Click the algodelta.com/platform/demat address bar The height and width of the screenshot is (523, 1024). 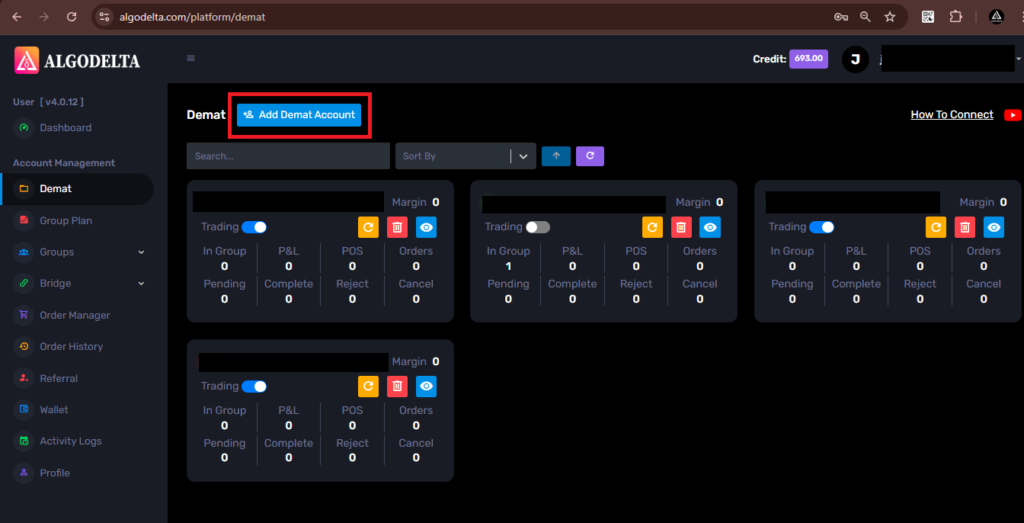[192, 18]
